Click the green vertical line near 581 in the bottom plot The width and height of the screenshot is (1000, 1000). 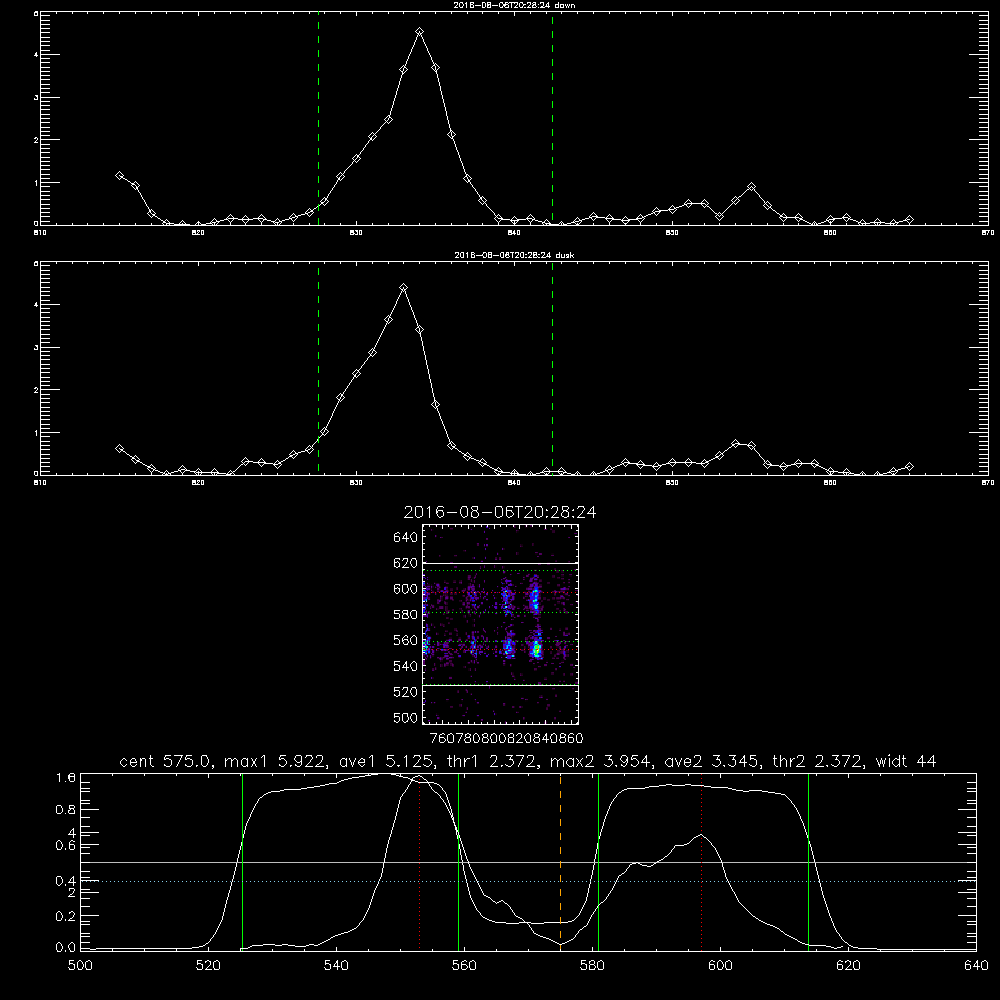[x=598, y=862]
